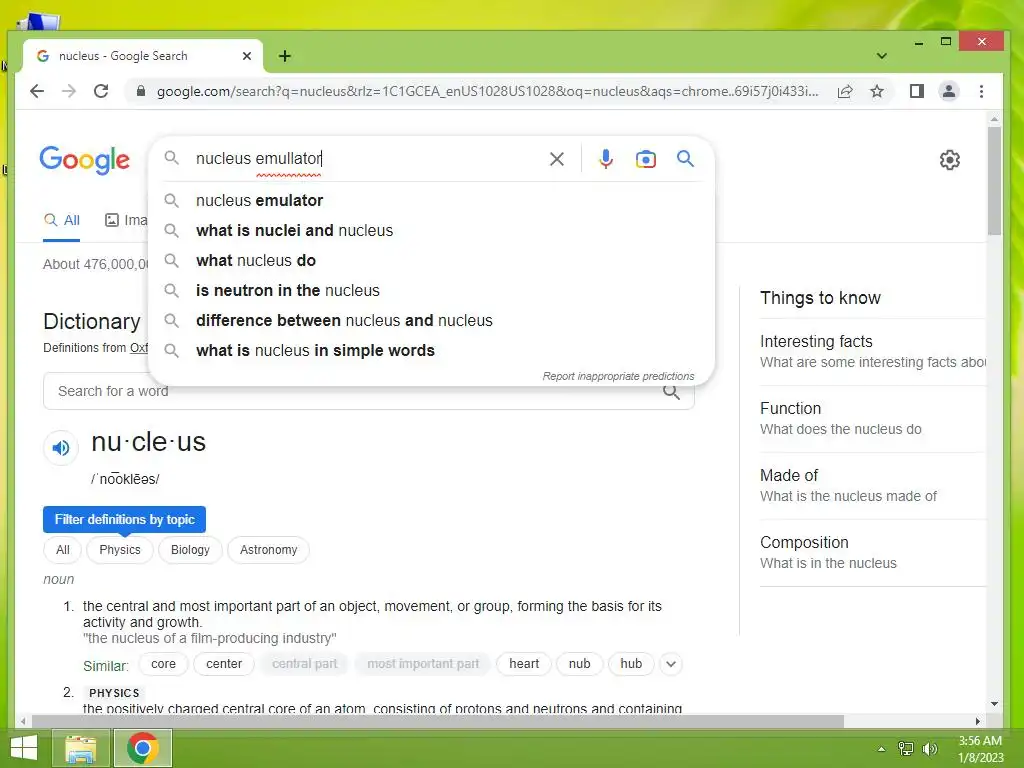The height and width of the screenshot is (768, 1024).
Task: Open 'Made of' in Things to know
Action: tap(872, 486)
